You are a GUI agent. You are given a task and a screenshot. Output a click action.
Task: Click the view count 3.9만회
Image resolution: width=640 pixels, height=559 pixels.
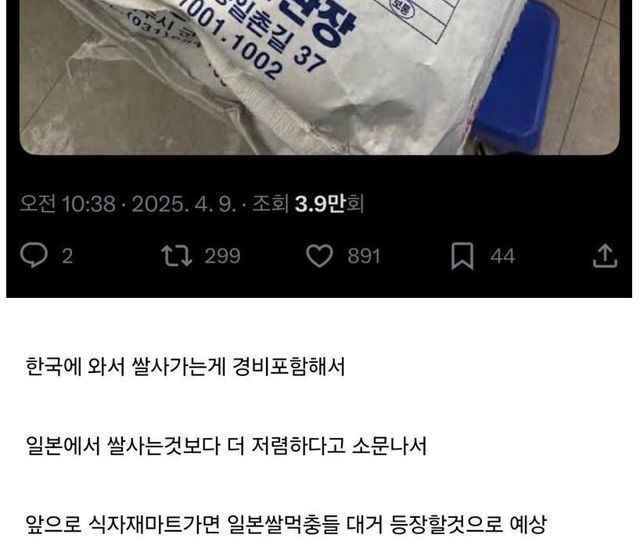pos(329,203)
